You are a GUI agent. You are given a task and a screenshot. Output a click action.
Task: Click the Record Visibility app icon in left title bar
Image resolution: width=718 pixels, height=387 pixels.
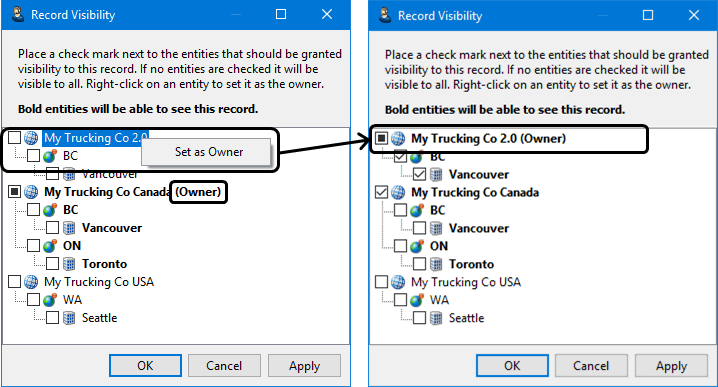coord(18,14)
